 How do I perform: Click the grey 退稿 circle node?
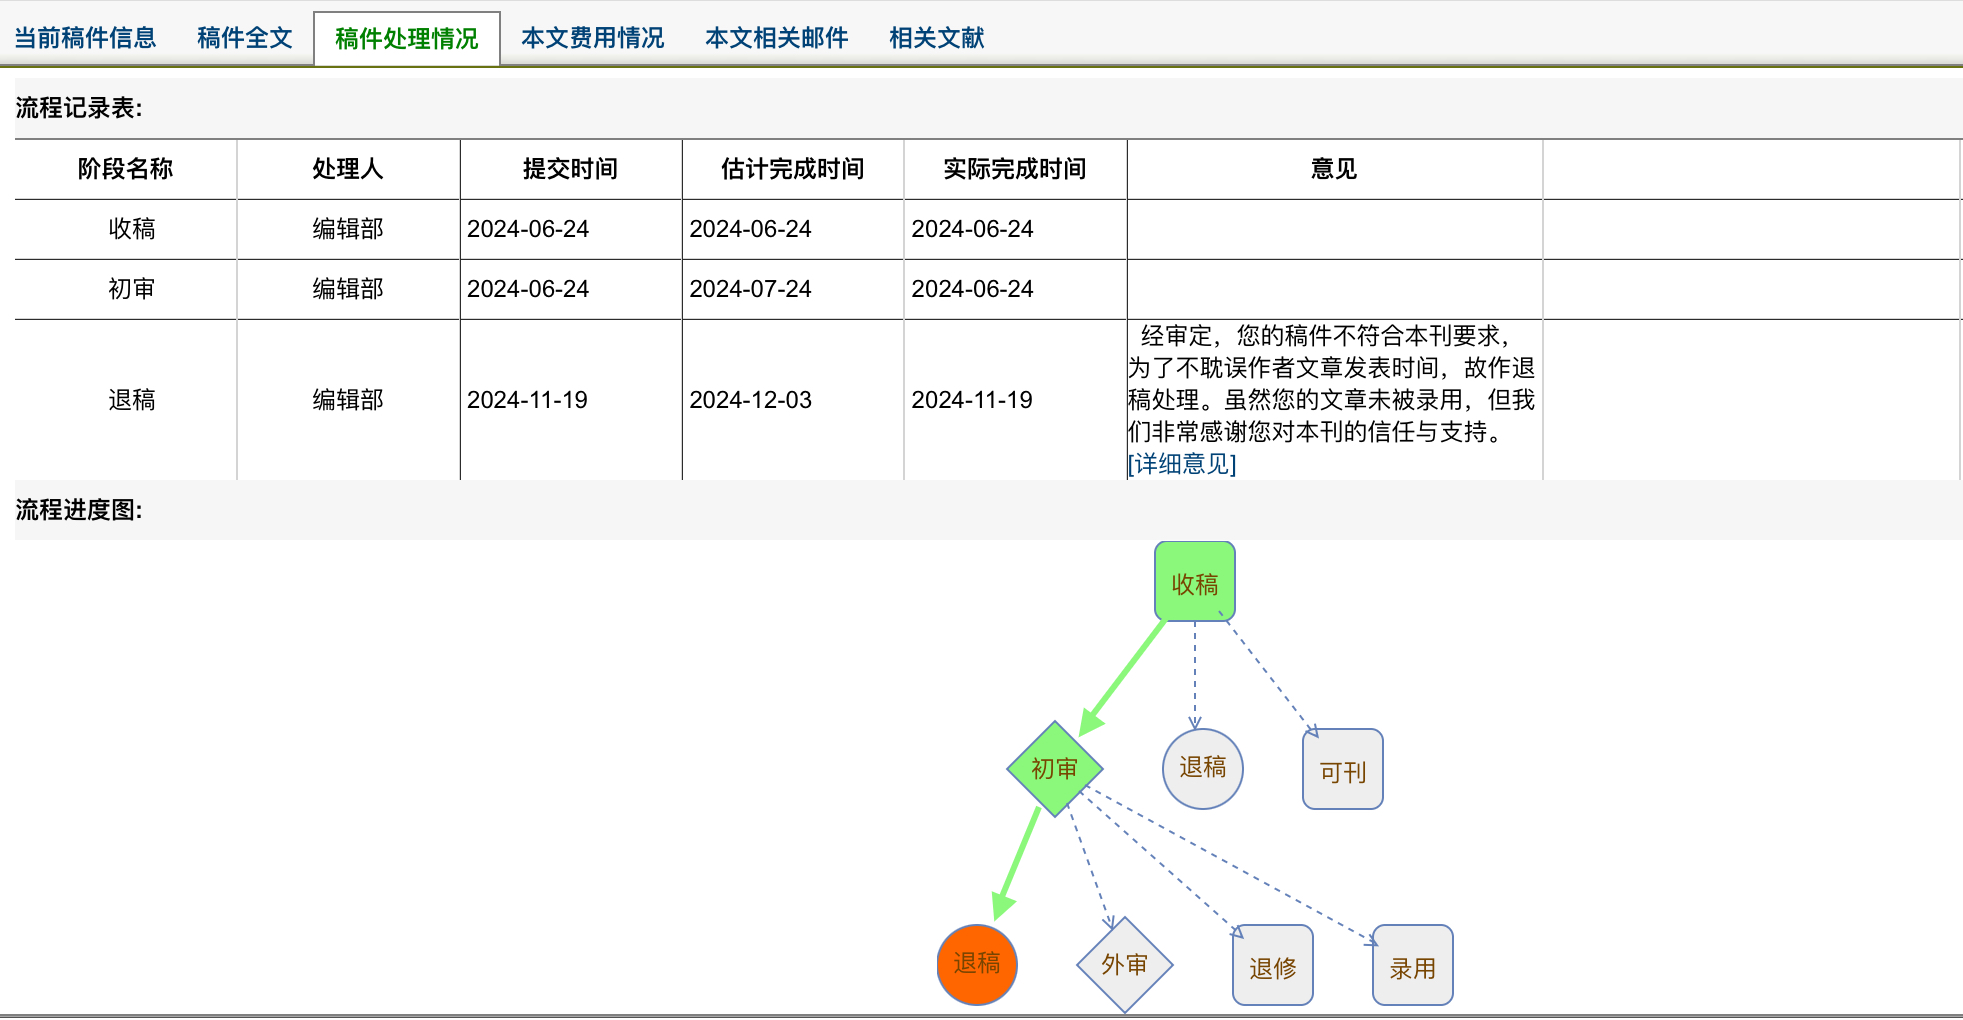tap(1203, 768)
